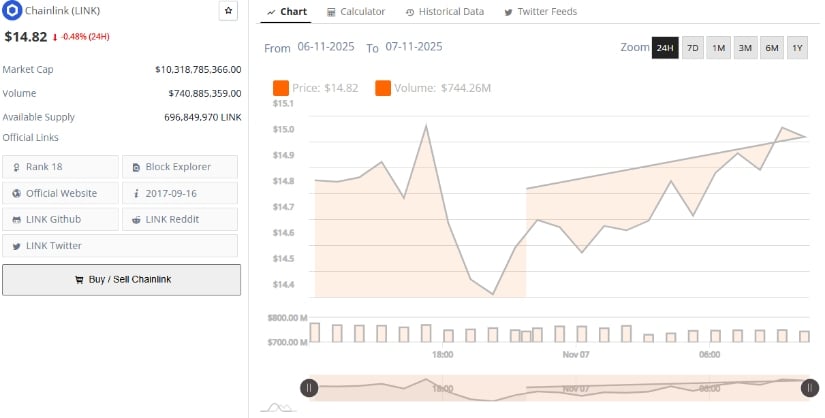825x418 pixels.
Task: Click the left handle of the range slider
Action: (309, 388)
